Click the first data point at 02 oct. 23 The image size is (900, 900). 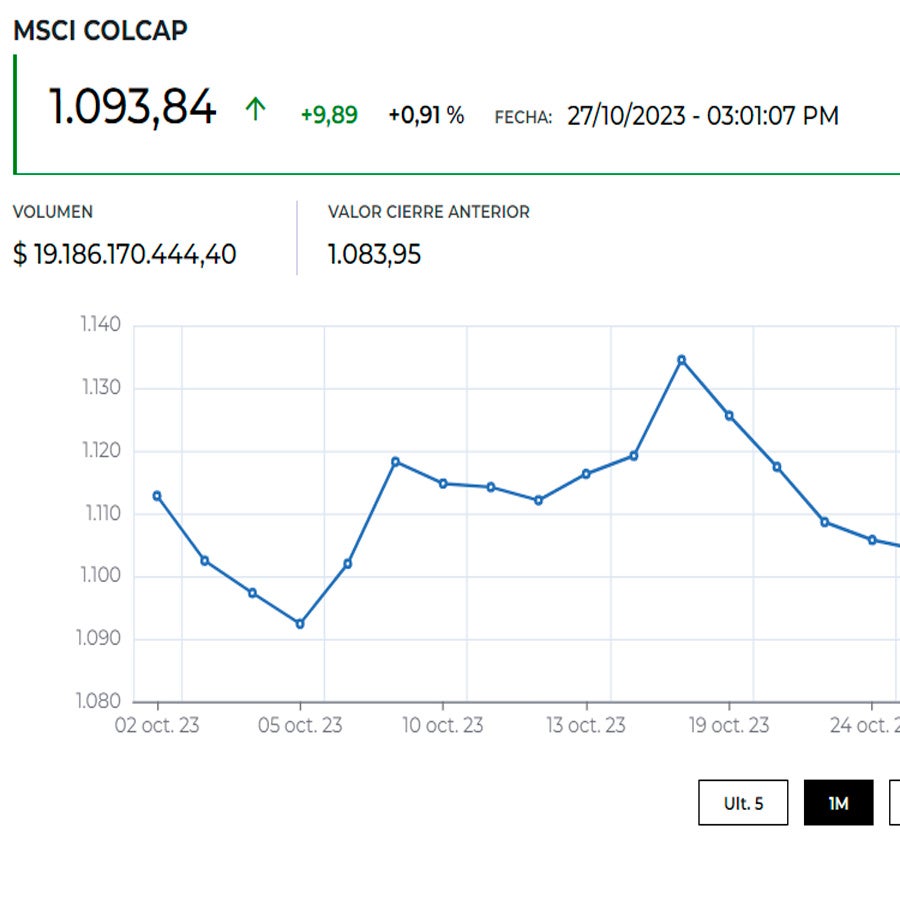coord(157,495)
